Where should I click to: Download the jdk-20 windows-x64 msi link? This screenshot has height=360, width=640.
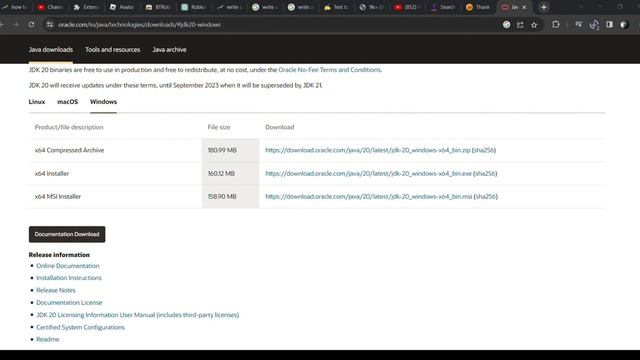tap(369, 196)
